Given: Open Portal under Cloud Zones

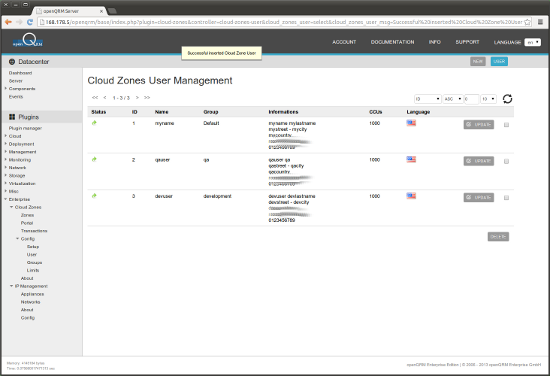Looking at the screenshot, I should click(27, 223).
